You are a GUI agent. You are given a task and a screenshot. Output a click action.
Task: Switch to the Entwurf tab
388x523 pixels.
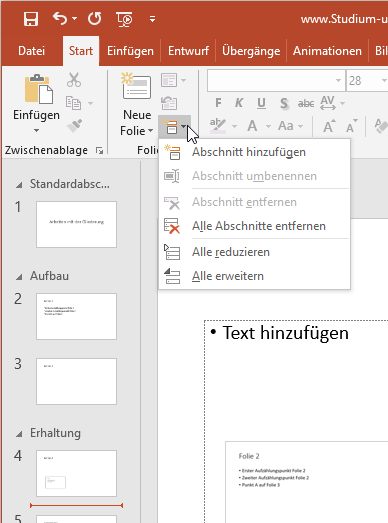coord(188,51)
